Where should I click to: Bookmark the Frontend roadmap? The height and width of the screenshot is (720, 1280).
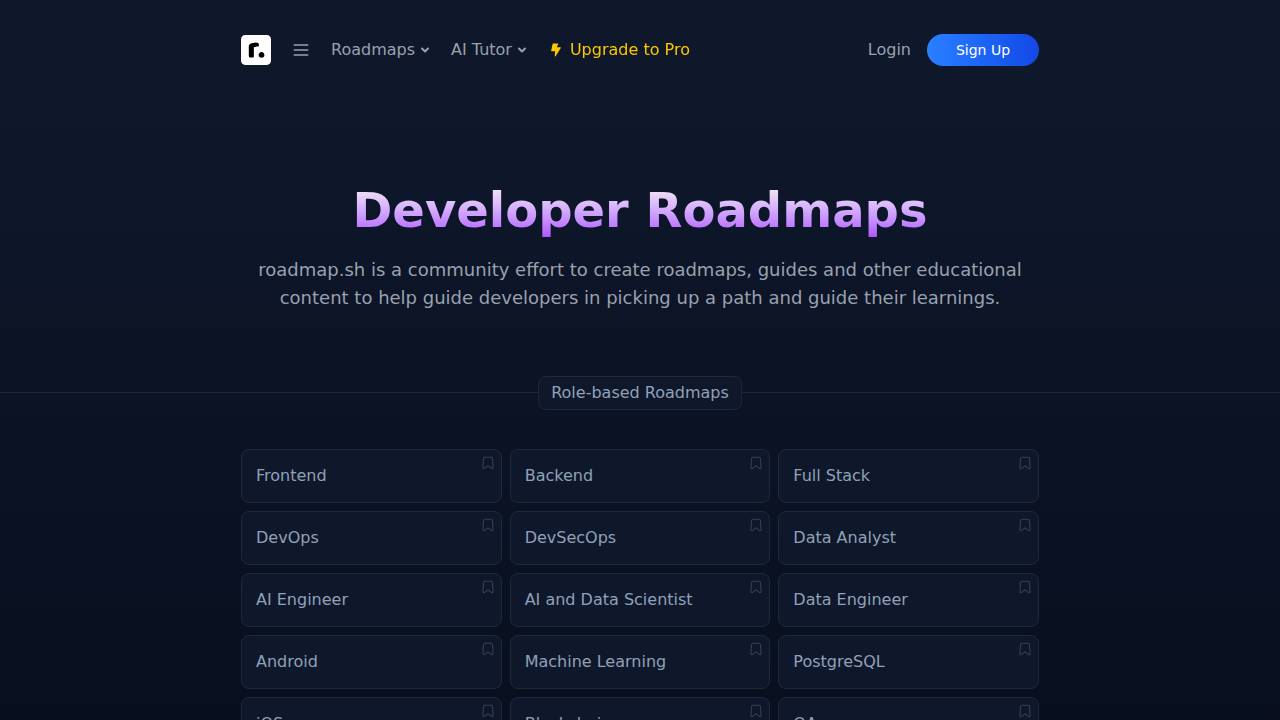point(487,463)
